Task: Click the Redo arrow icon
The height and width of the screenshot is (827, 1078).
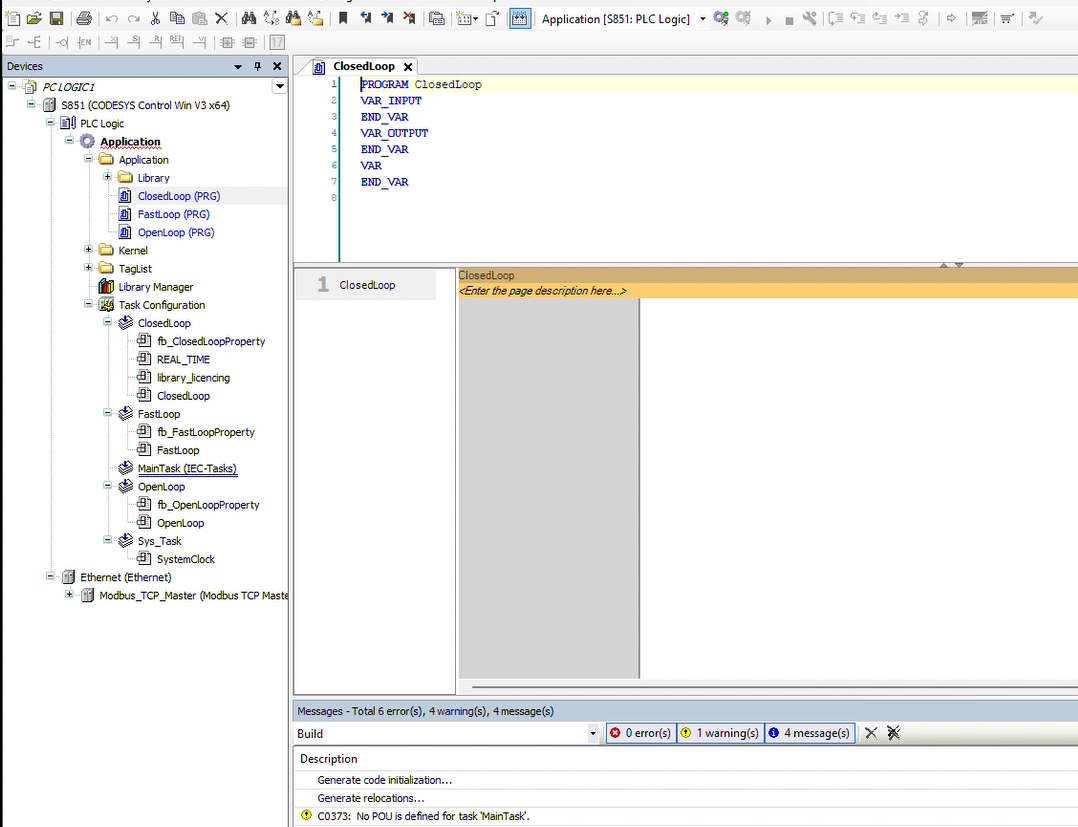Action: click(x=133, y=19)
